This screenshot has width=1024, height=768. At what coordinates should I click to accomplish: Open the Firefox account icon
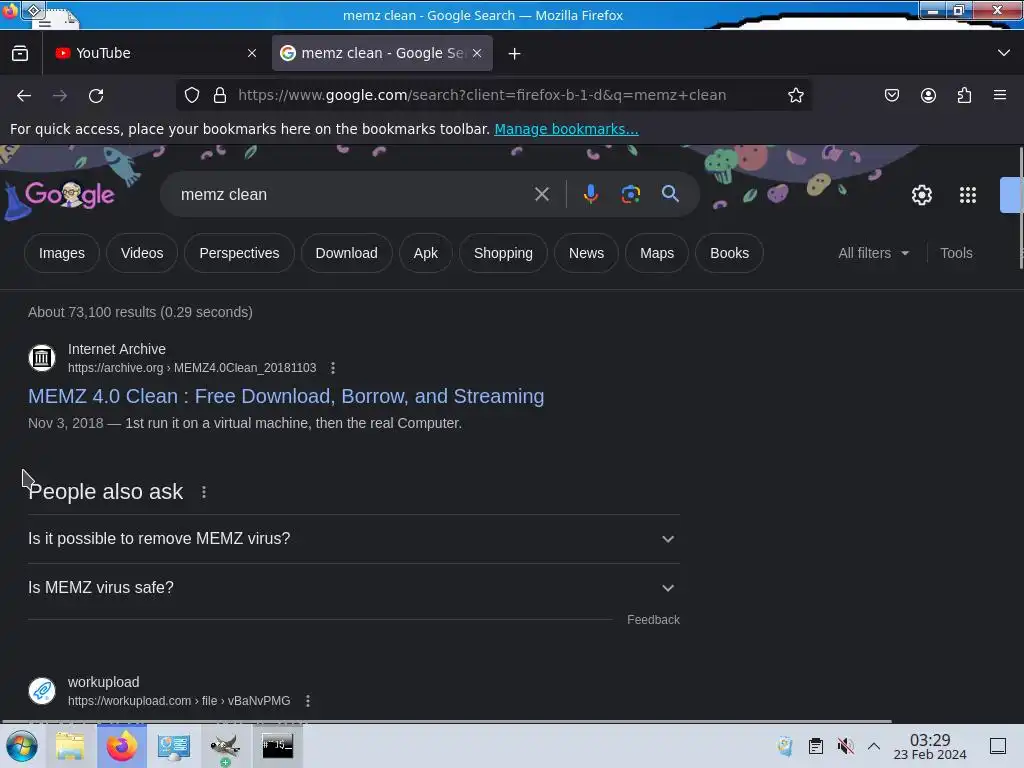coord(928,95)
